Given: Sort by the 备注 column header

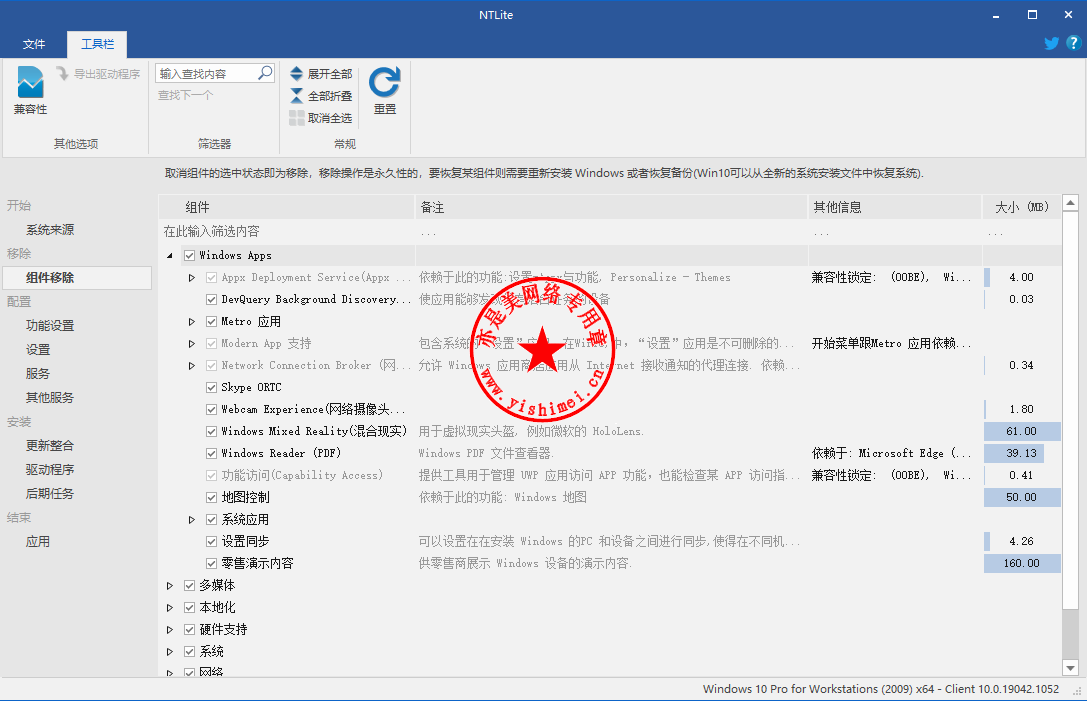Looking at the screenshot, I should 611,207.
